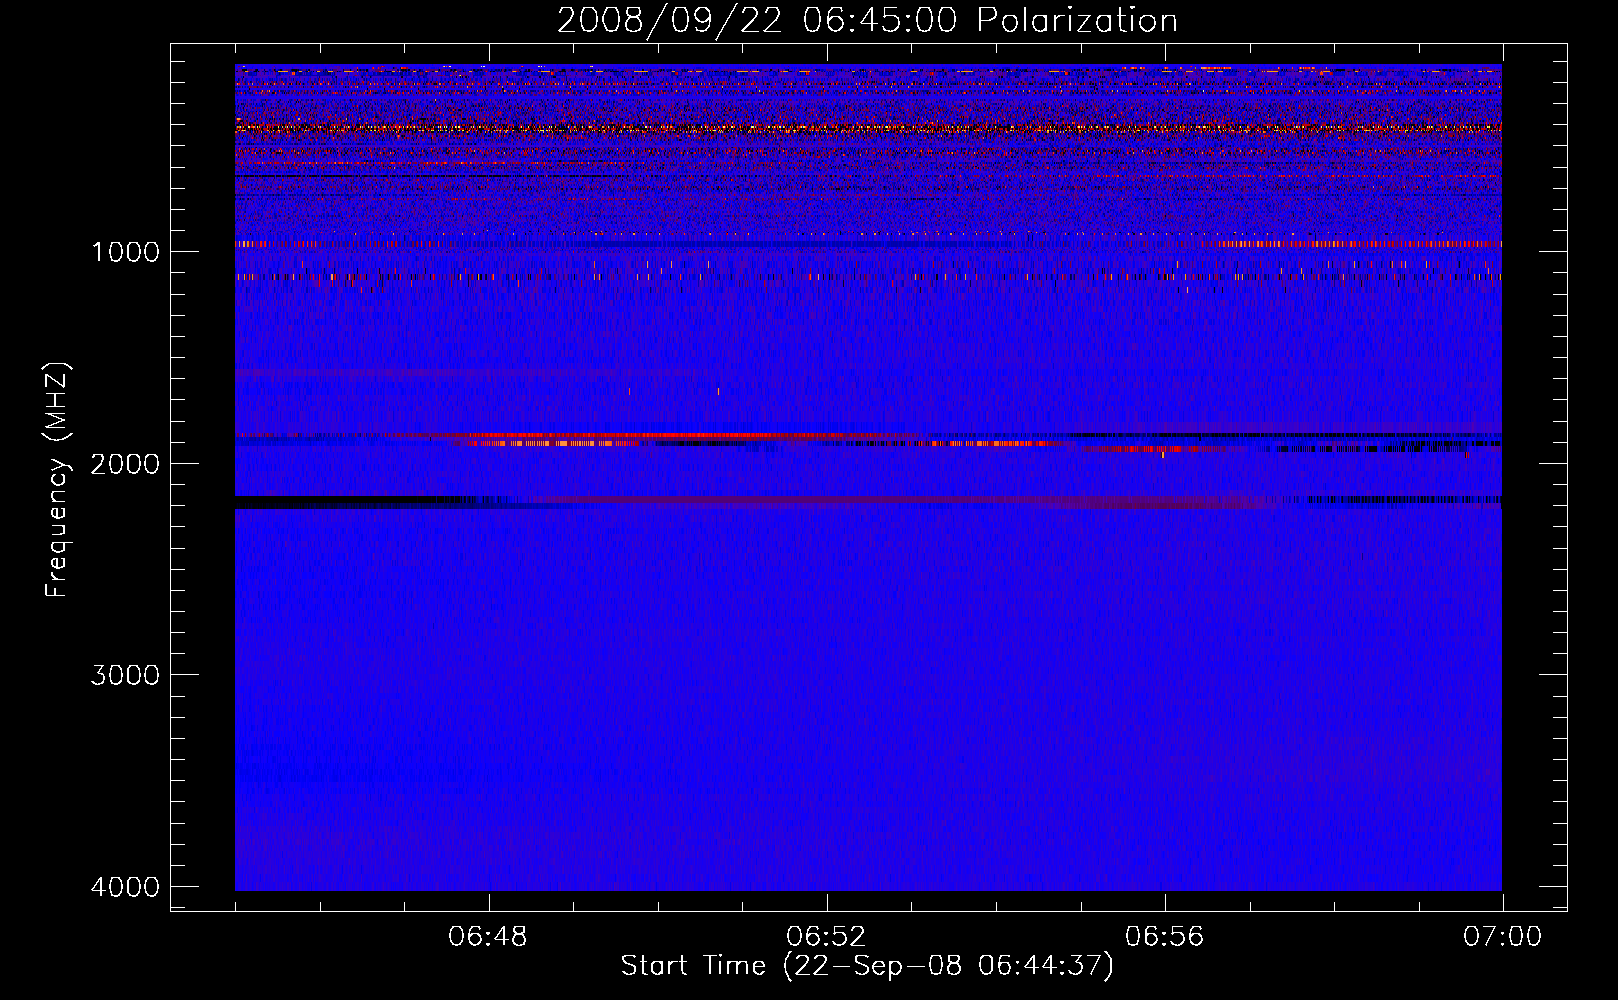
Task: Click the black strip at the right end near 2200 MHz
Action: [1400, 499]
